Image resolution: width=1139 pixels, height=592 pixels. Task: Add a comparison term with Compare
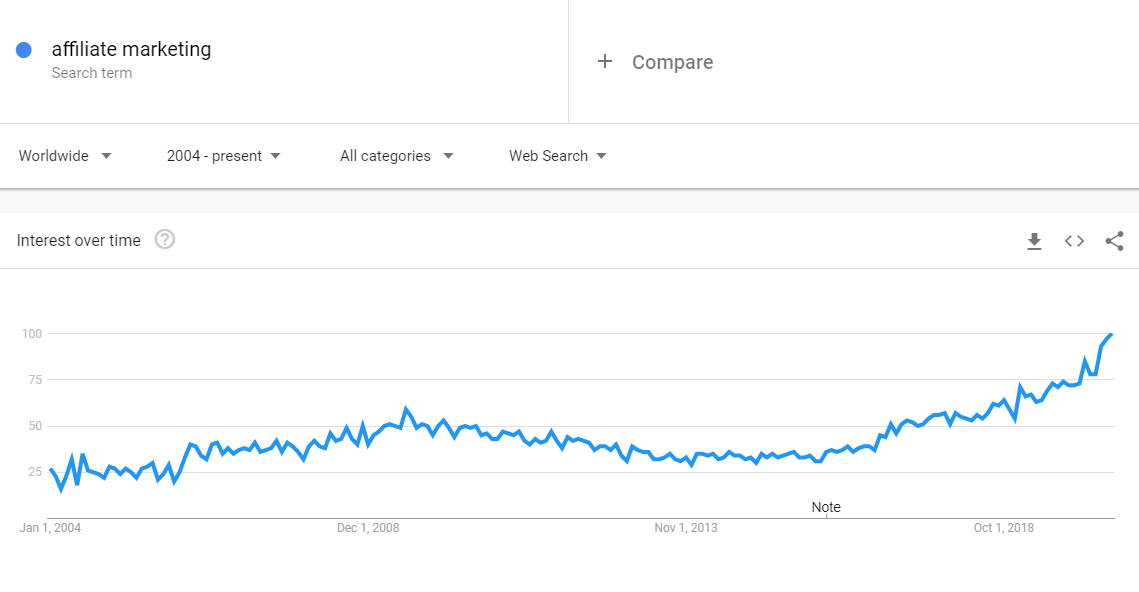673,62
